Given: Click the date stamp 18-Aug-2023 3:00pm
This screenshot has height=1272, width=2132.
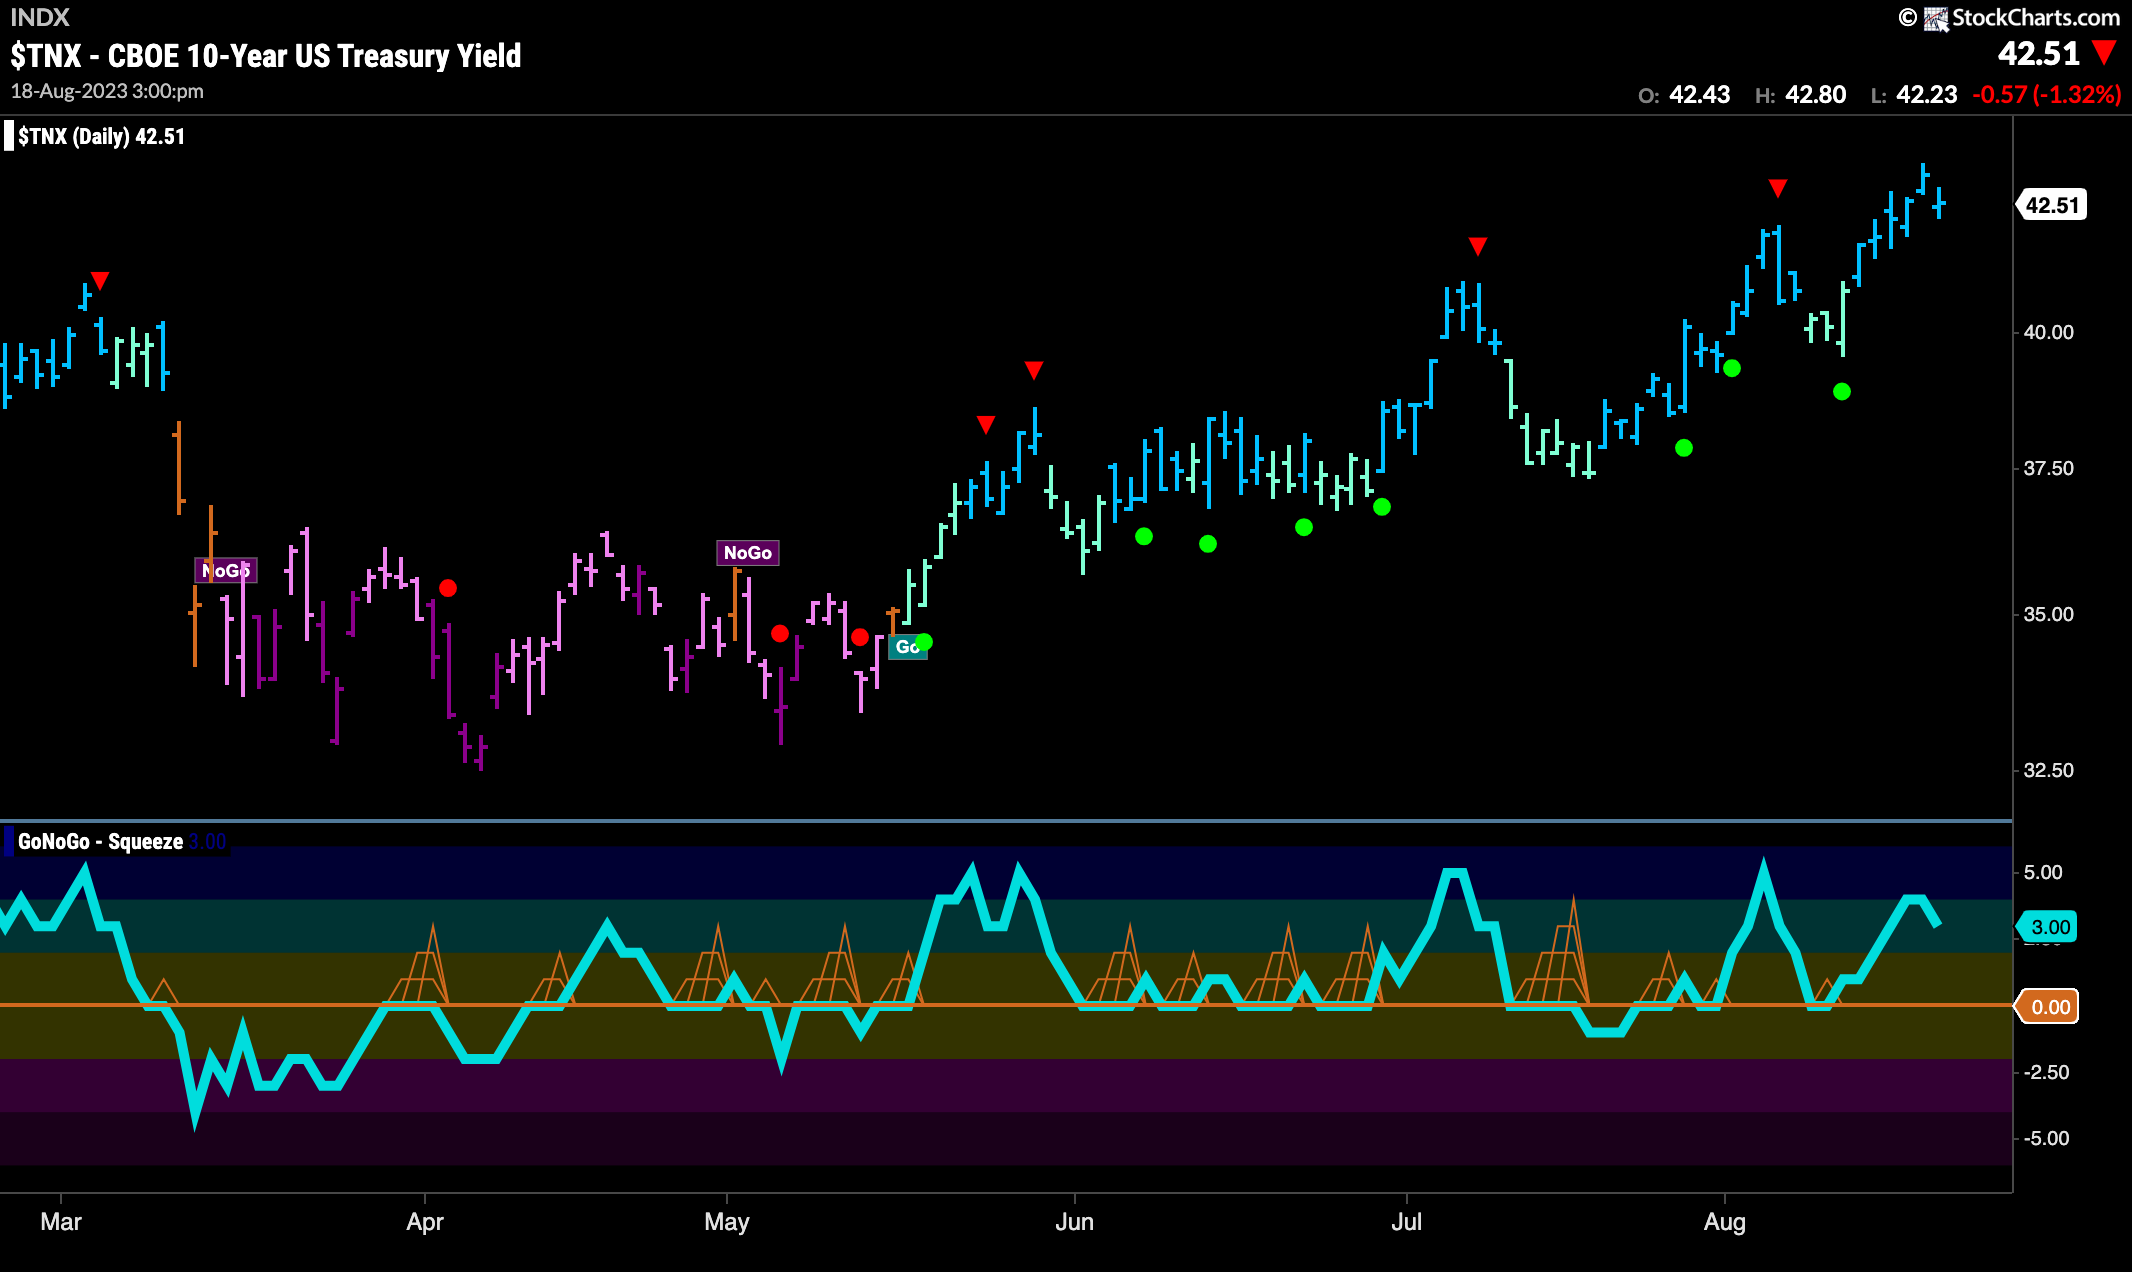Looking at the screenshot, I should (107, 91).
